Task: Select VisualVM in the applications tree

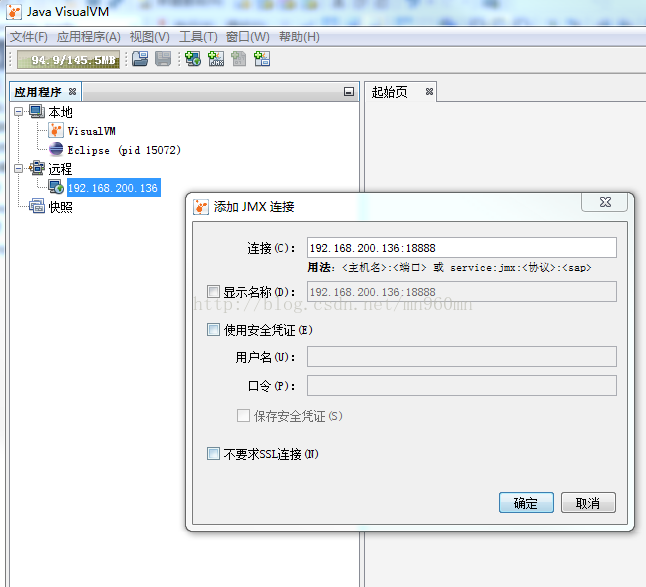Action: 91,131
